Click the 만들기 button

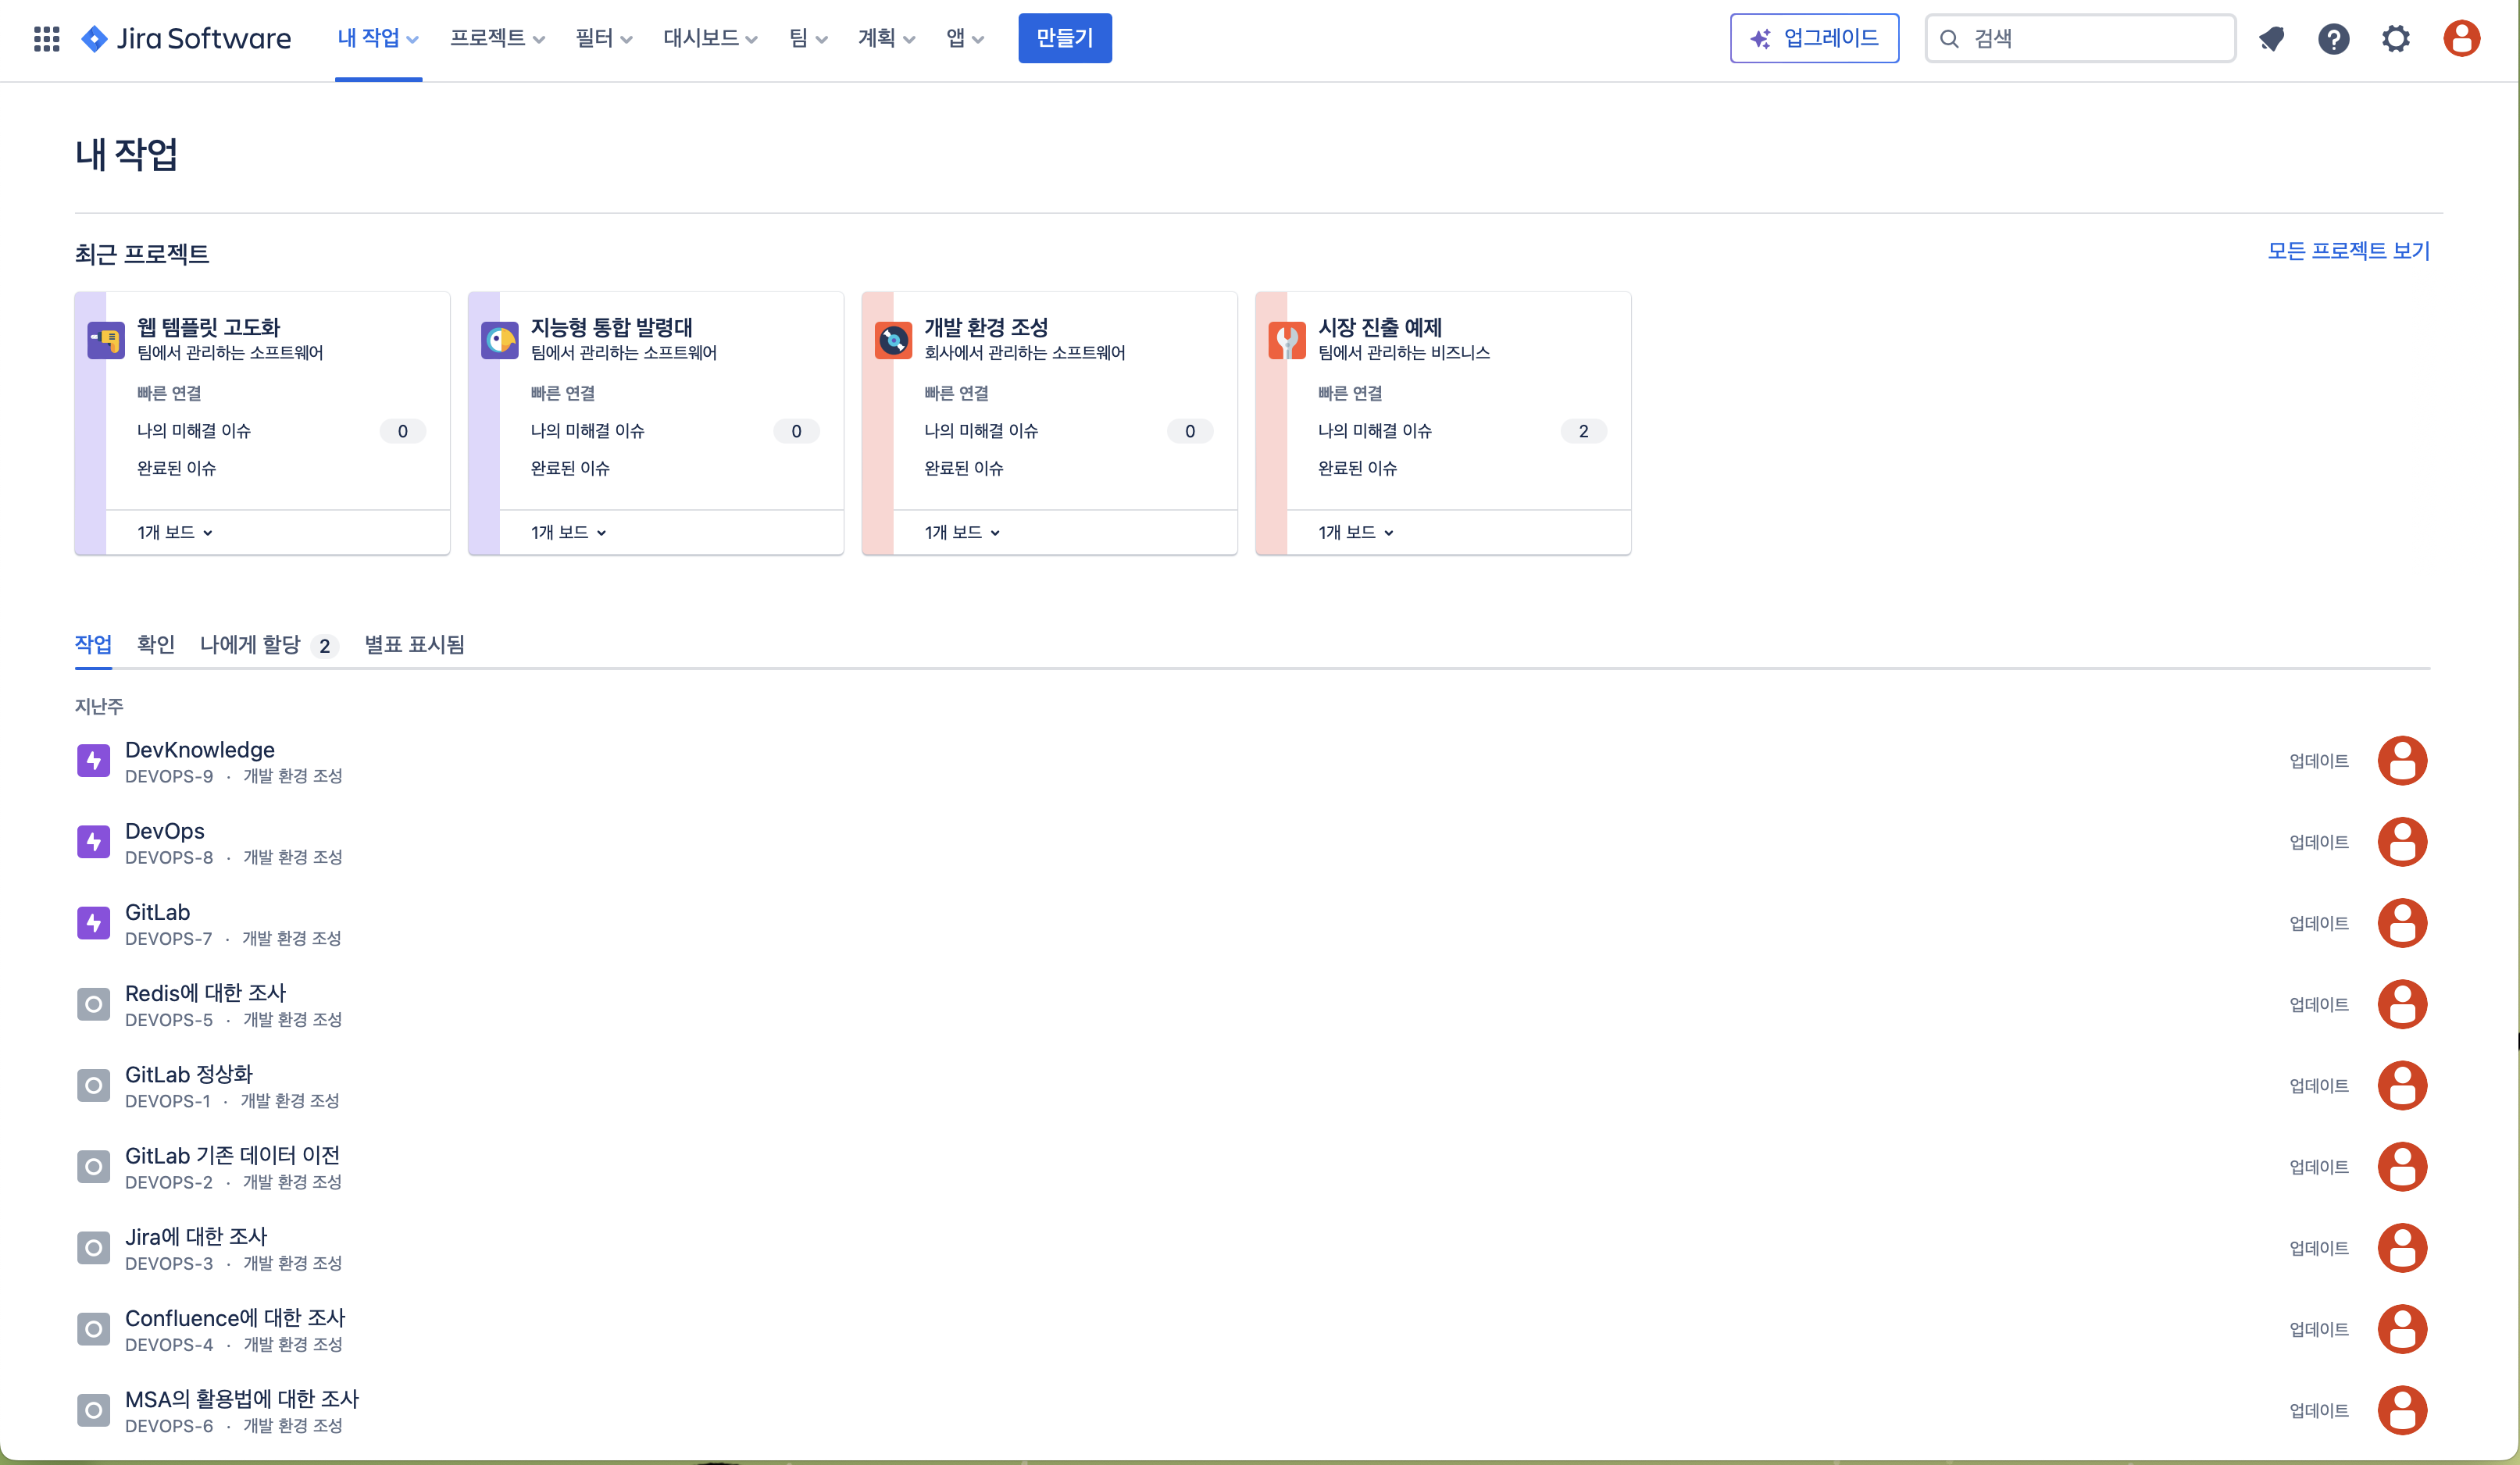[x=1065, y=38]
